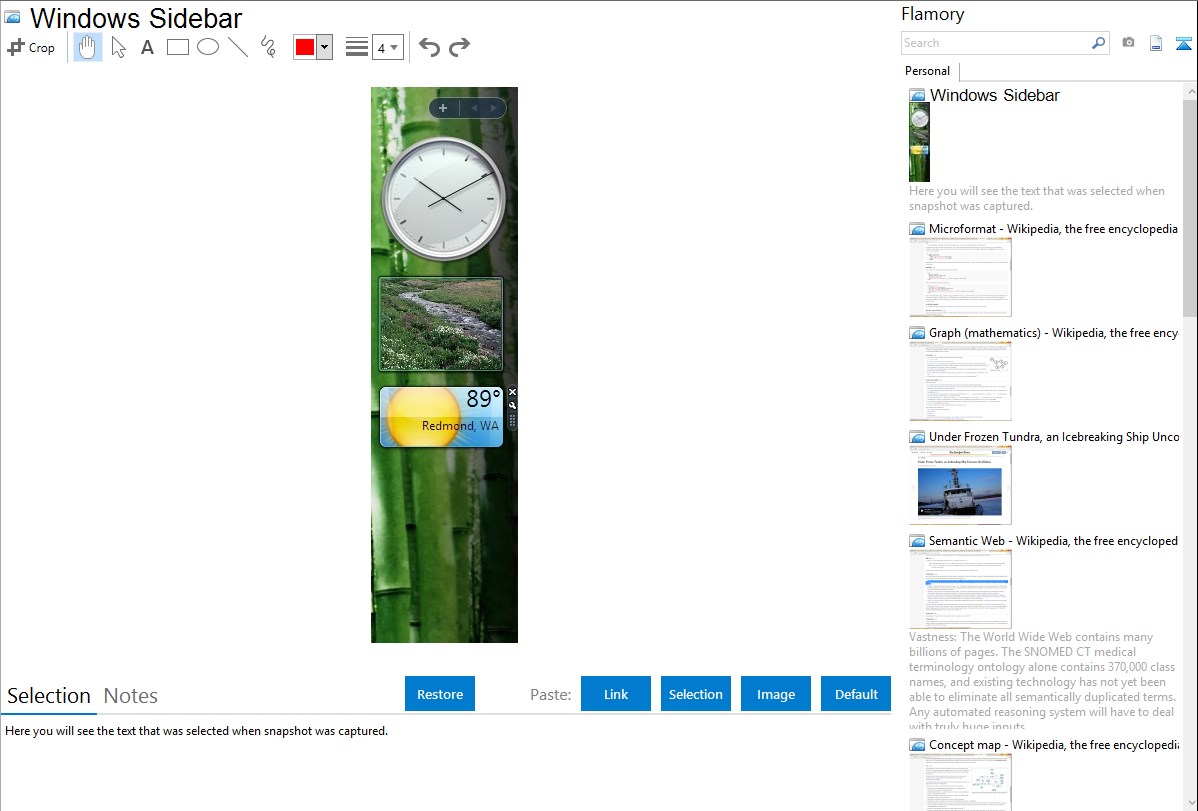
Task: Click the Graph (mathematics) - Wikipedia title
Action: pos(1053,333)
